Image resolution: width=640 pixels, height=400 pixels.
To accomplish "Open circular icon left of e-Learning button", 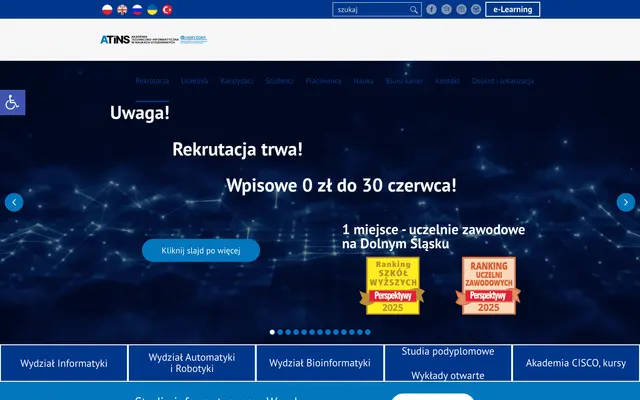I will pyautogui.click(x=476, y=9).
